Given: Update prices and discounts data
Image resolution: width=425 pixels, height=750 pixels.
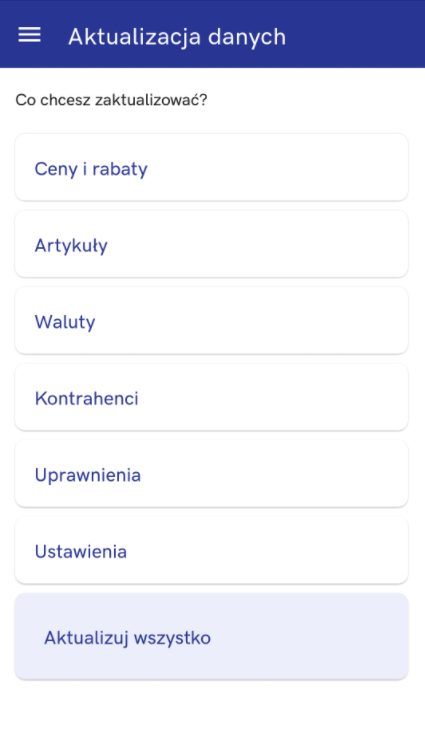Looking at the screenshot, I should [x=211, y=167].
